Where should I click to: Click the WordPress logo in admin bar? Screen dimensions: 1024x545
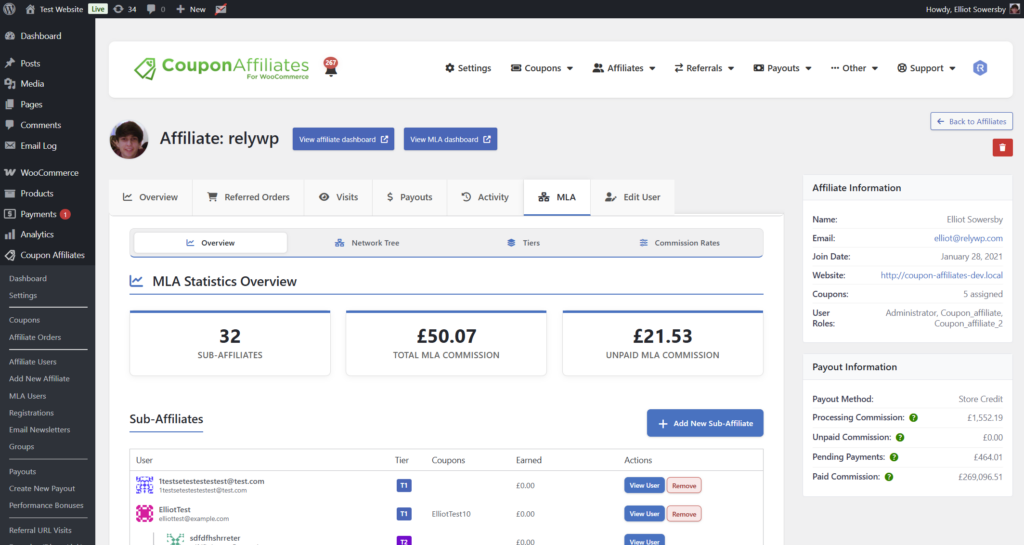pos(11,9)
